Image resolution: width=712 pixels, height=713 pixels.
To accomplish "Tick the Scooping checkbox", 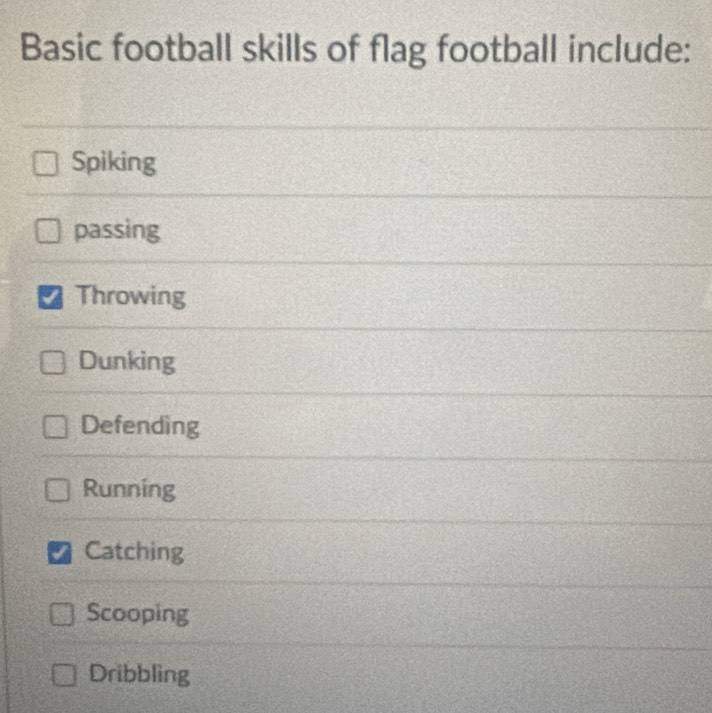I will tap(62, 614).
